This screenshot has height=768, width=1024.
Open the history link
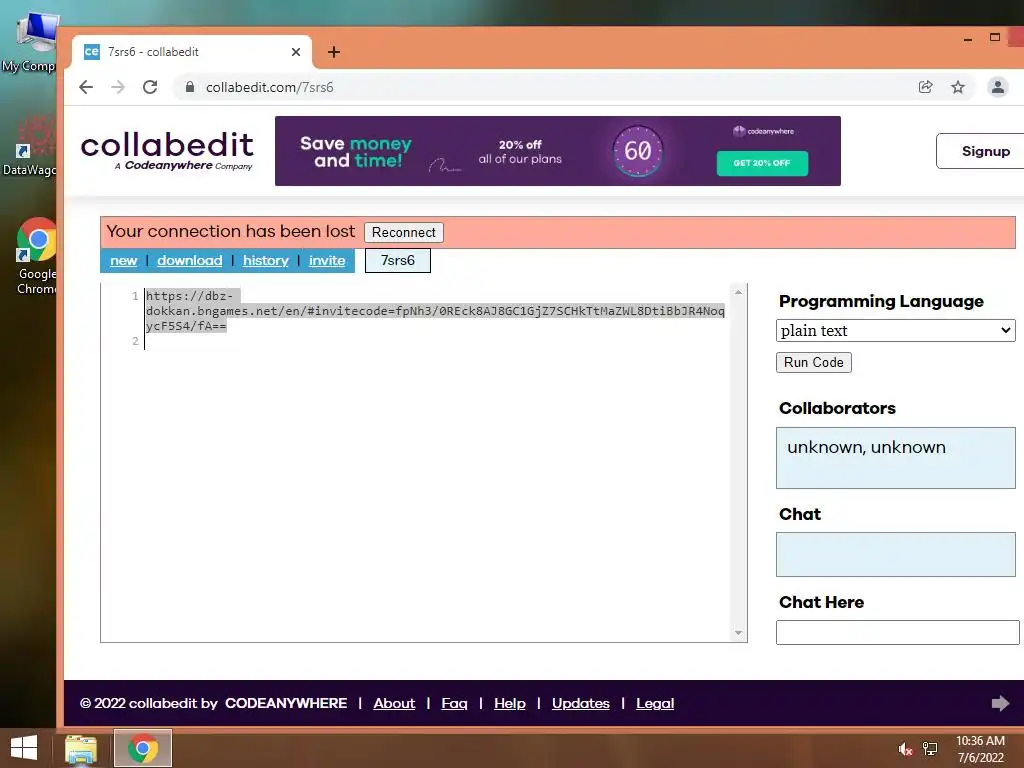[x=266, y=261]
